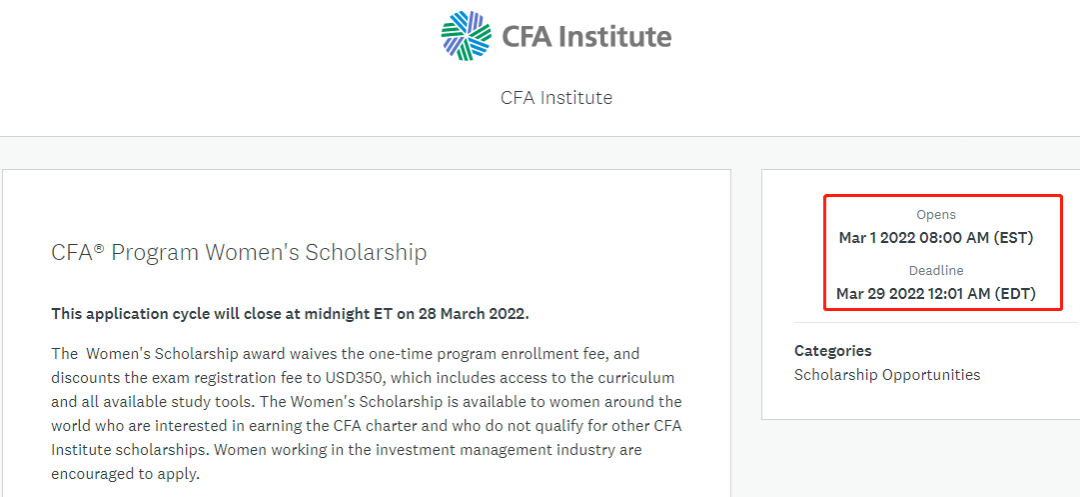Click the bold application cycle closing notice

290,314
